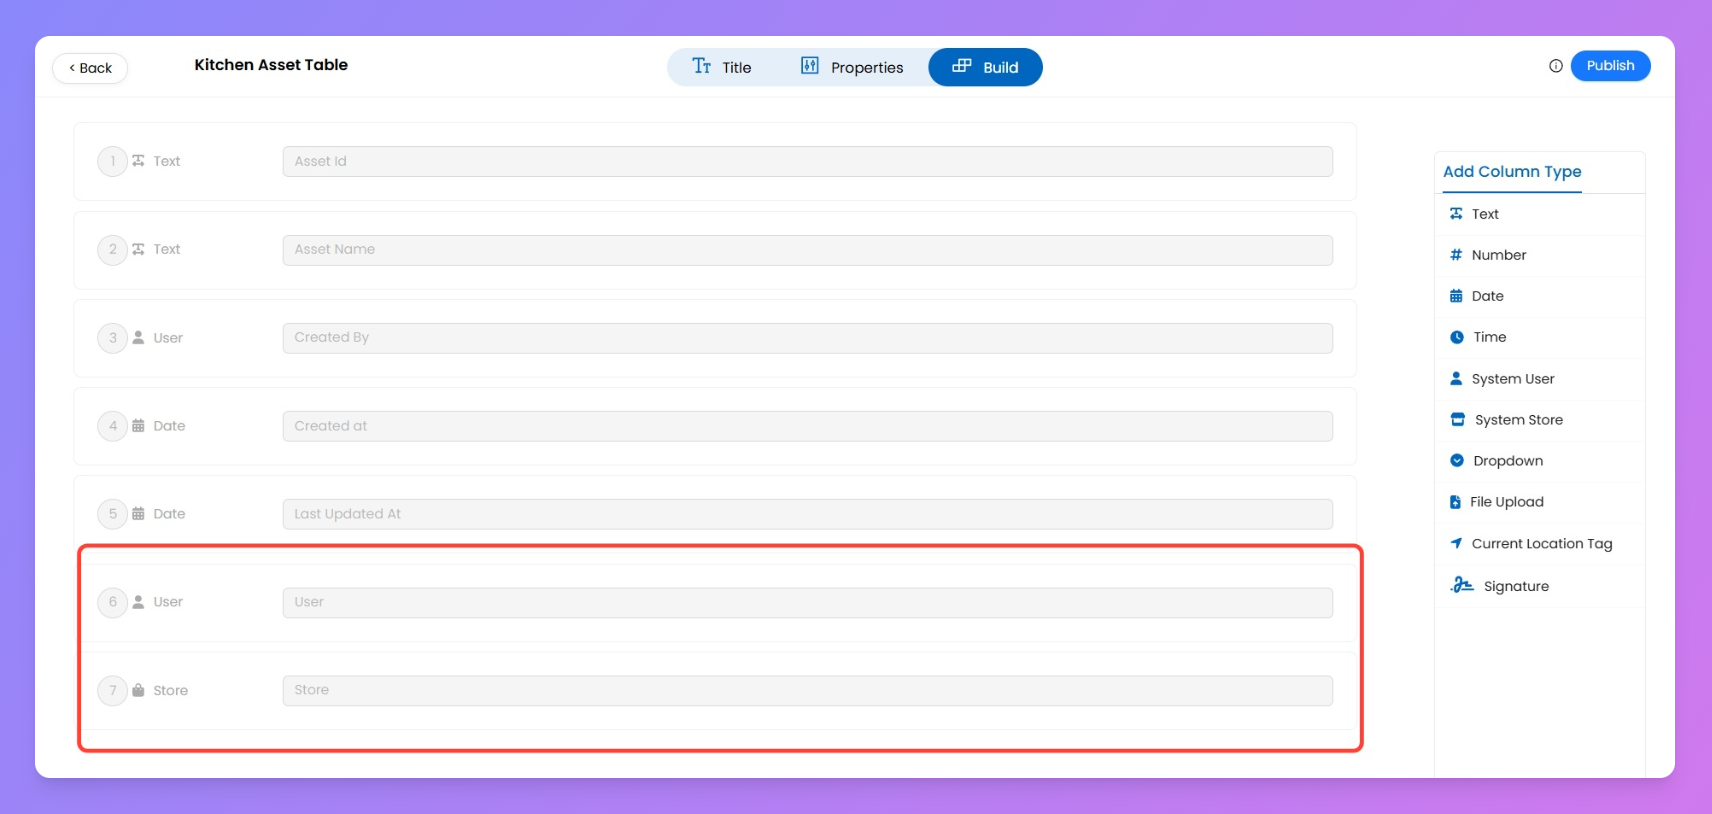Click the hash icon next to Number
This screenshot has height=814, width=1712.
coord(1456,255)
